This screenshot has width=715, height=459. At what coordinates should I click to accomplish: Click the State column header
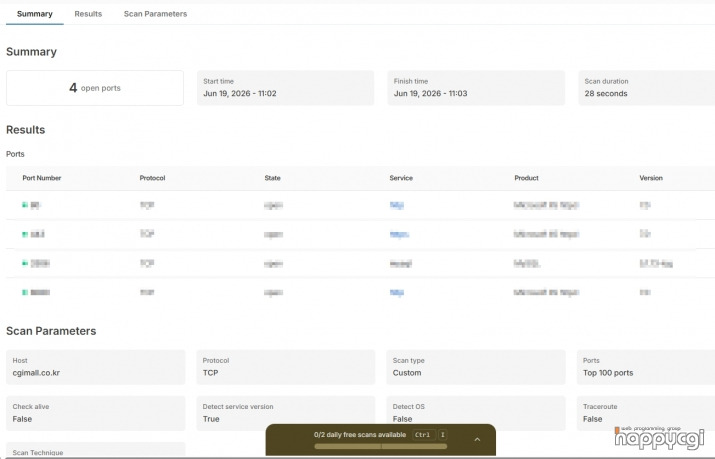(x=272, y=178)
